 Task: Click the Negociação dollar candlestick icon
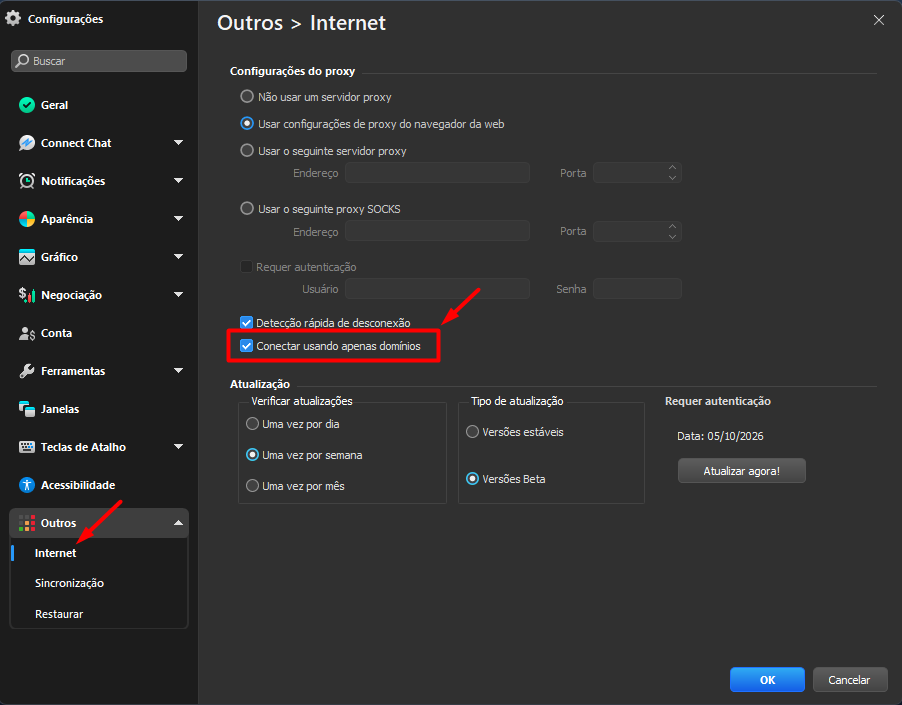26,295
